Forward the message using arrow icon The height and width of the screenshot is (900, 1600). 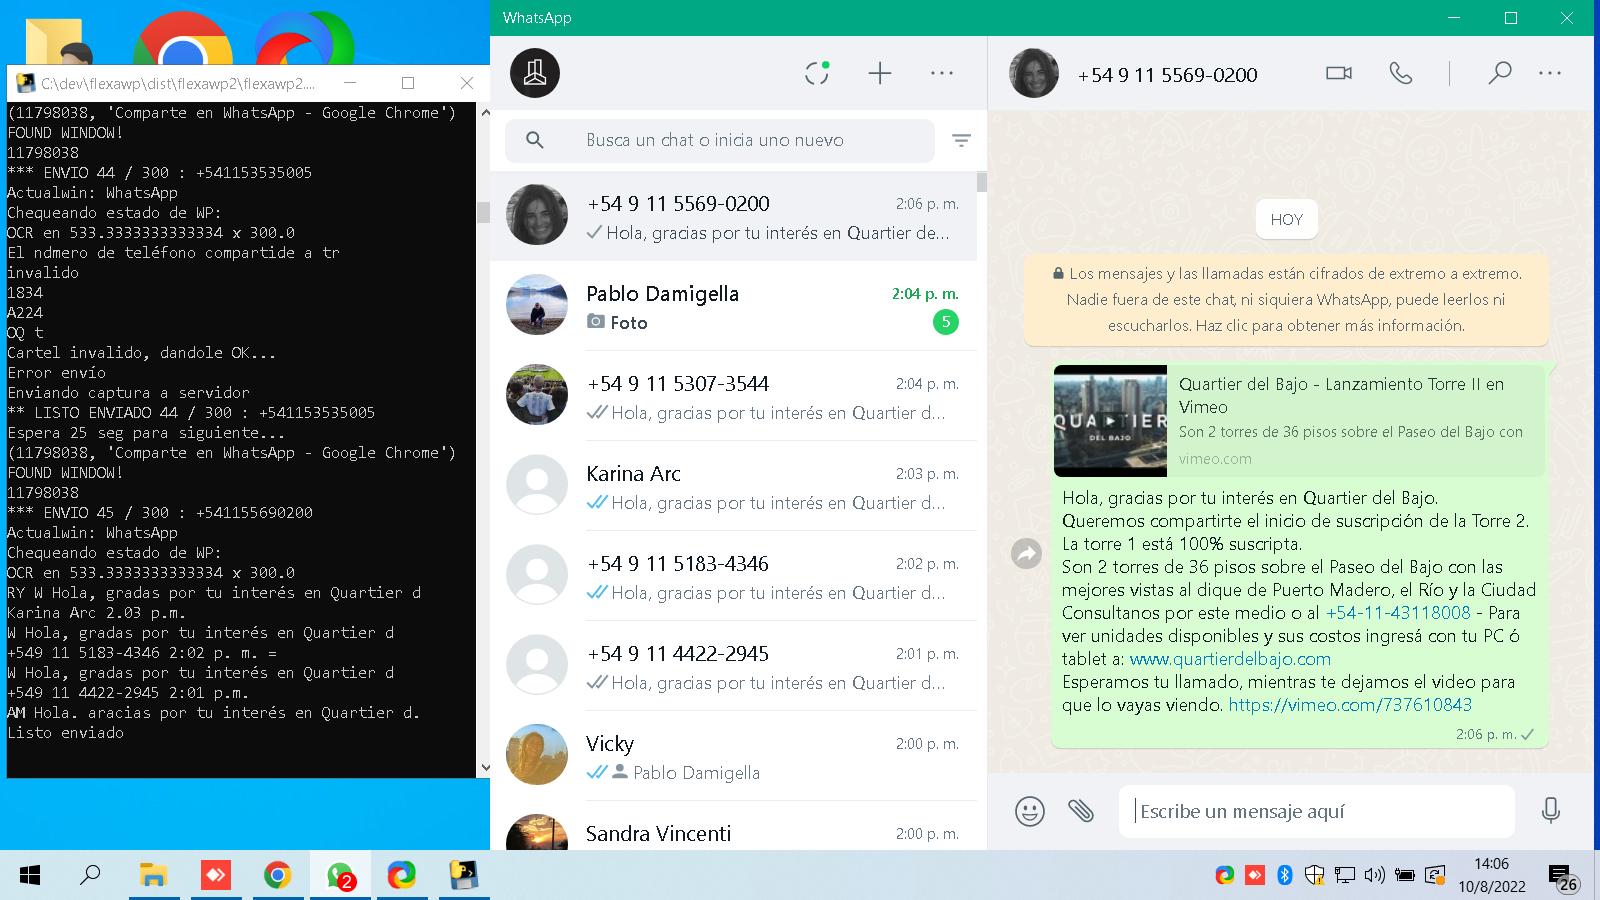(x=1027, y=553)
